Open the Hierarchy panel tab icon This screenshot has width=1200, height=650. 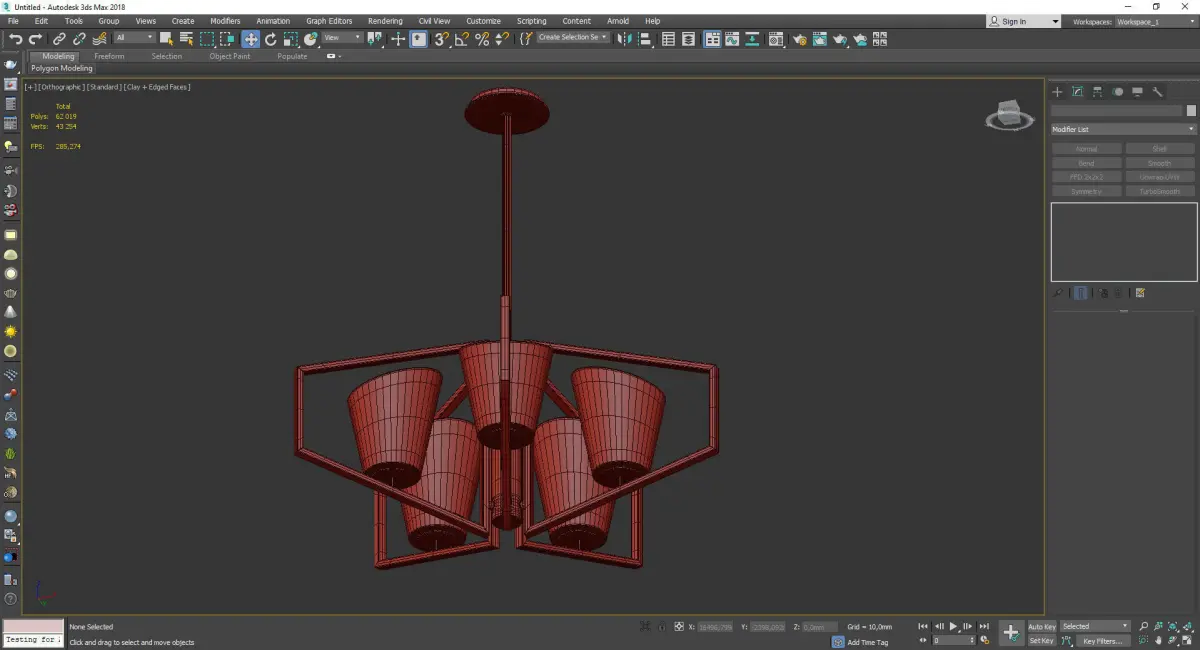pyautogui.click(x=1097, y=91)
